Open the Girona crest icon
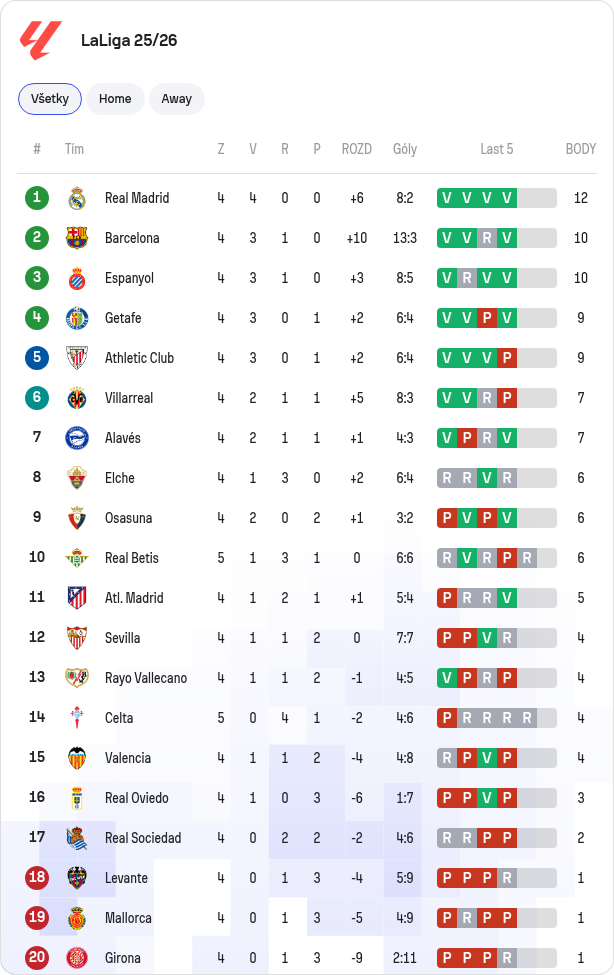This screenshot has width=614, height=975. (x=77, y=958)
